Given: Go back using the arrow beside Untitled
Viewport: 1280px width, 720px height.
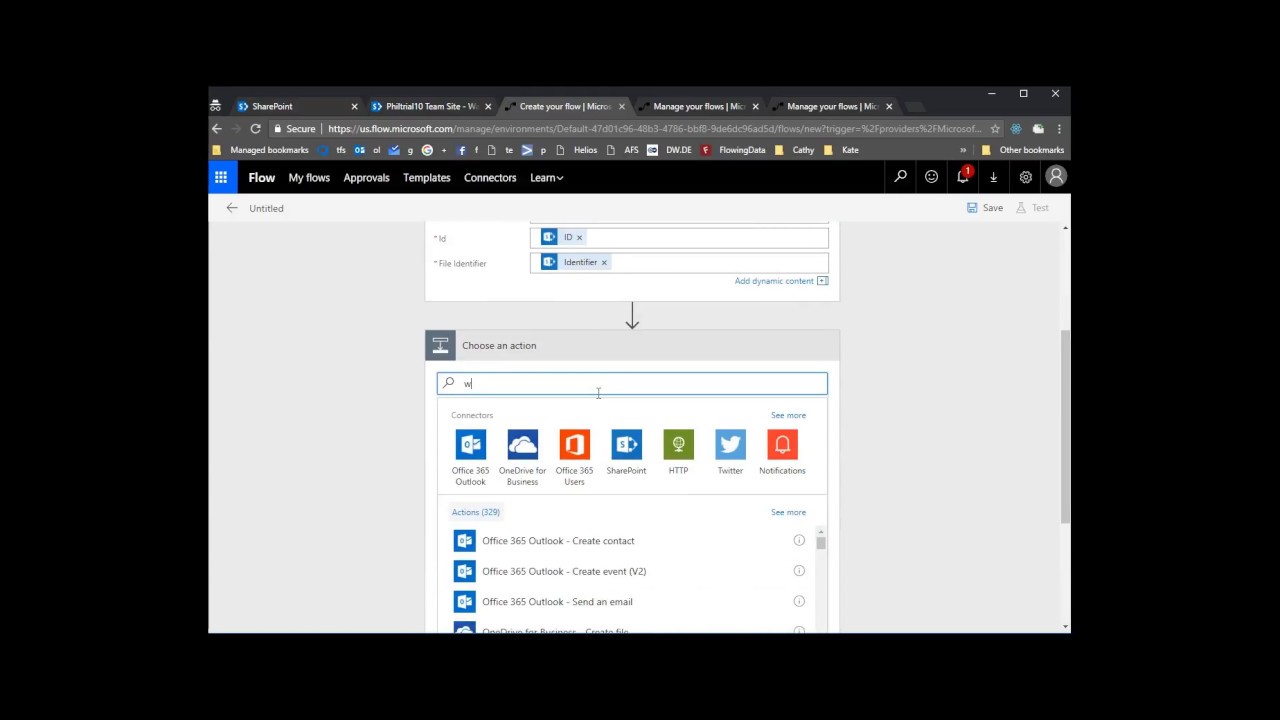Looking at the screenshot, I should [232, 208].
